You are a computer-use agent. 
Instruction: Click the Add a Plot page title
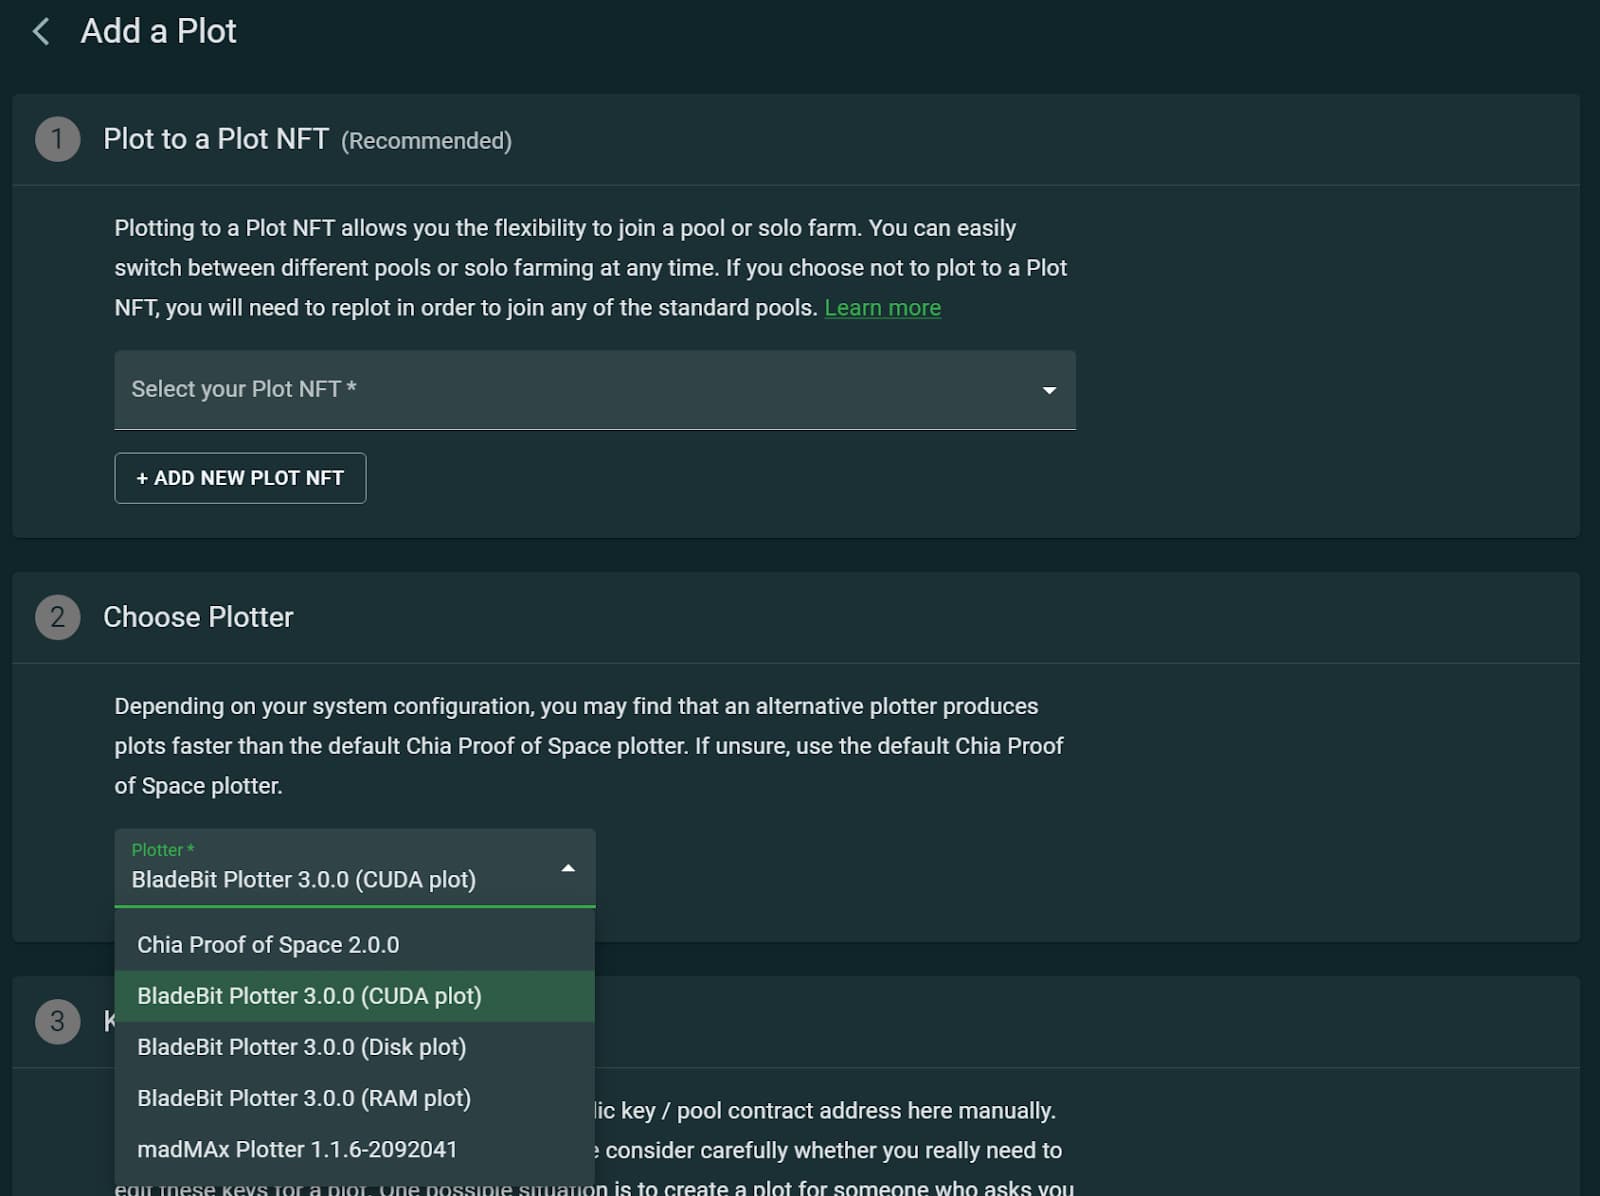point(158,32)
